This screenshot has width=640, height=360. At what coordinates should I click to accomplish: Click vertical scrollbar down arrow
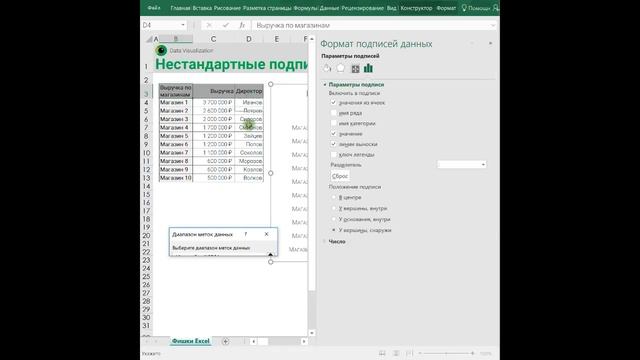coord(312,333)
